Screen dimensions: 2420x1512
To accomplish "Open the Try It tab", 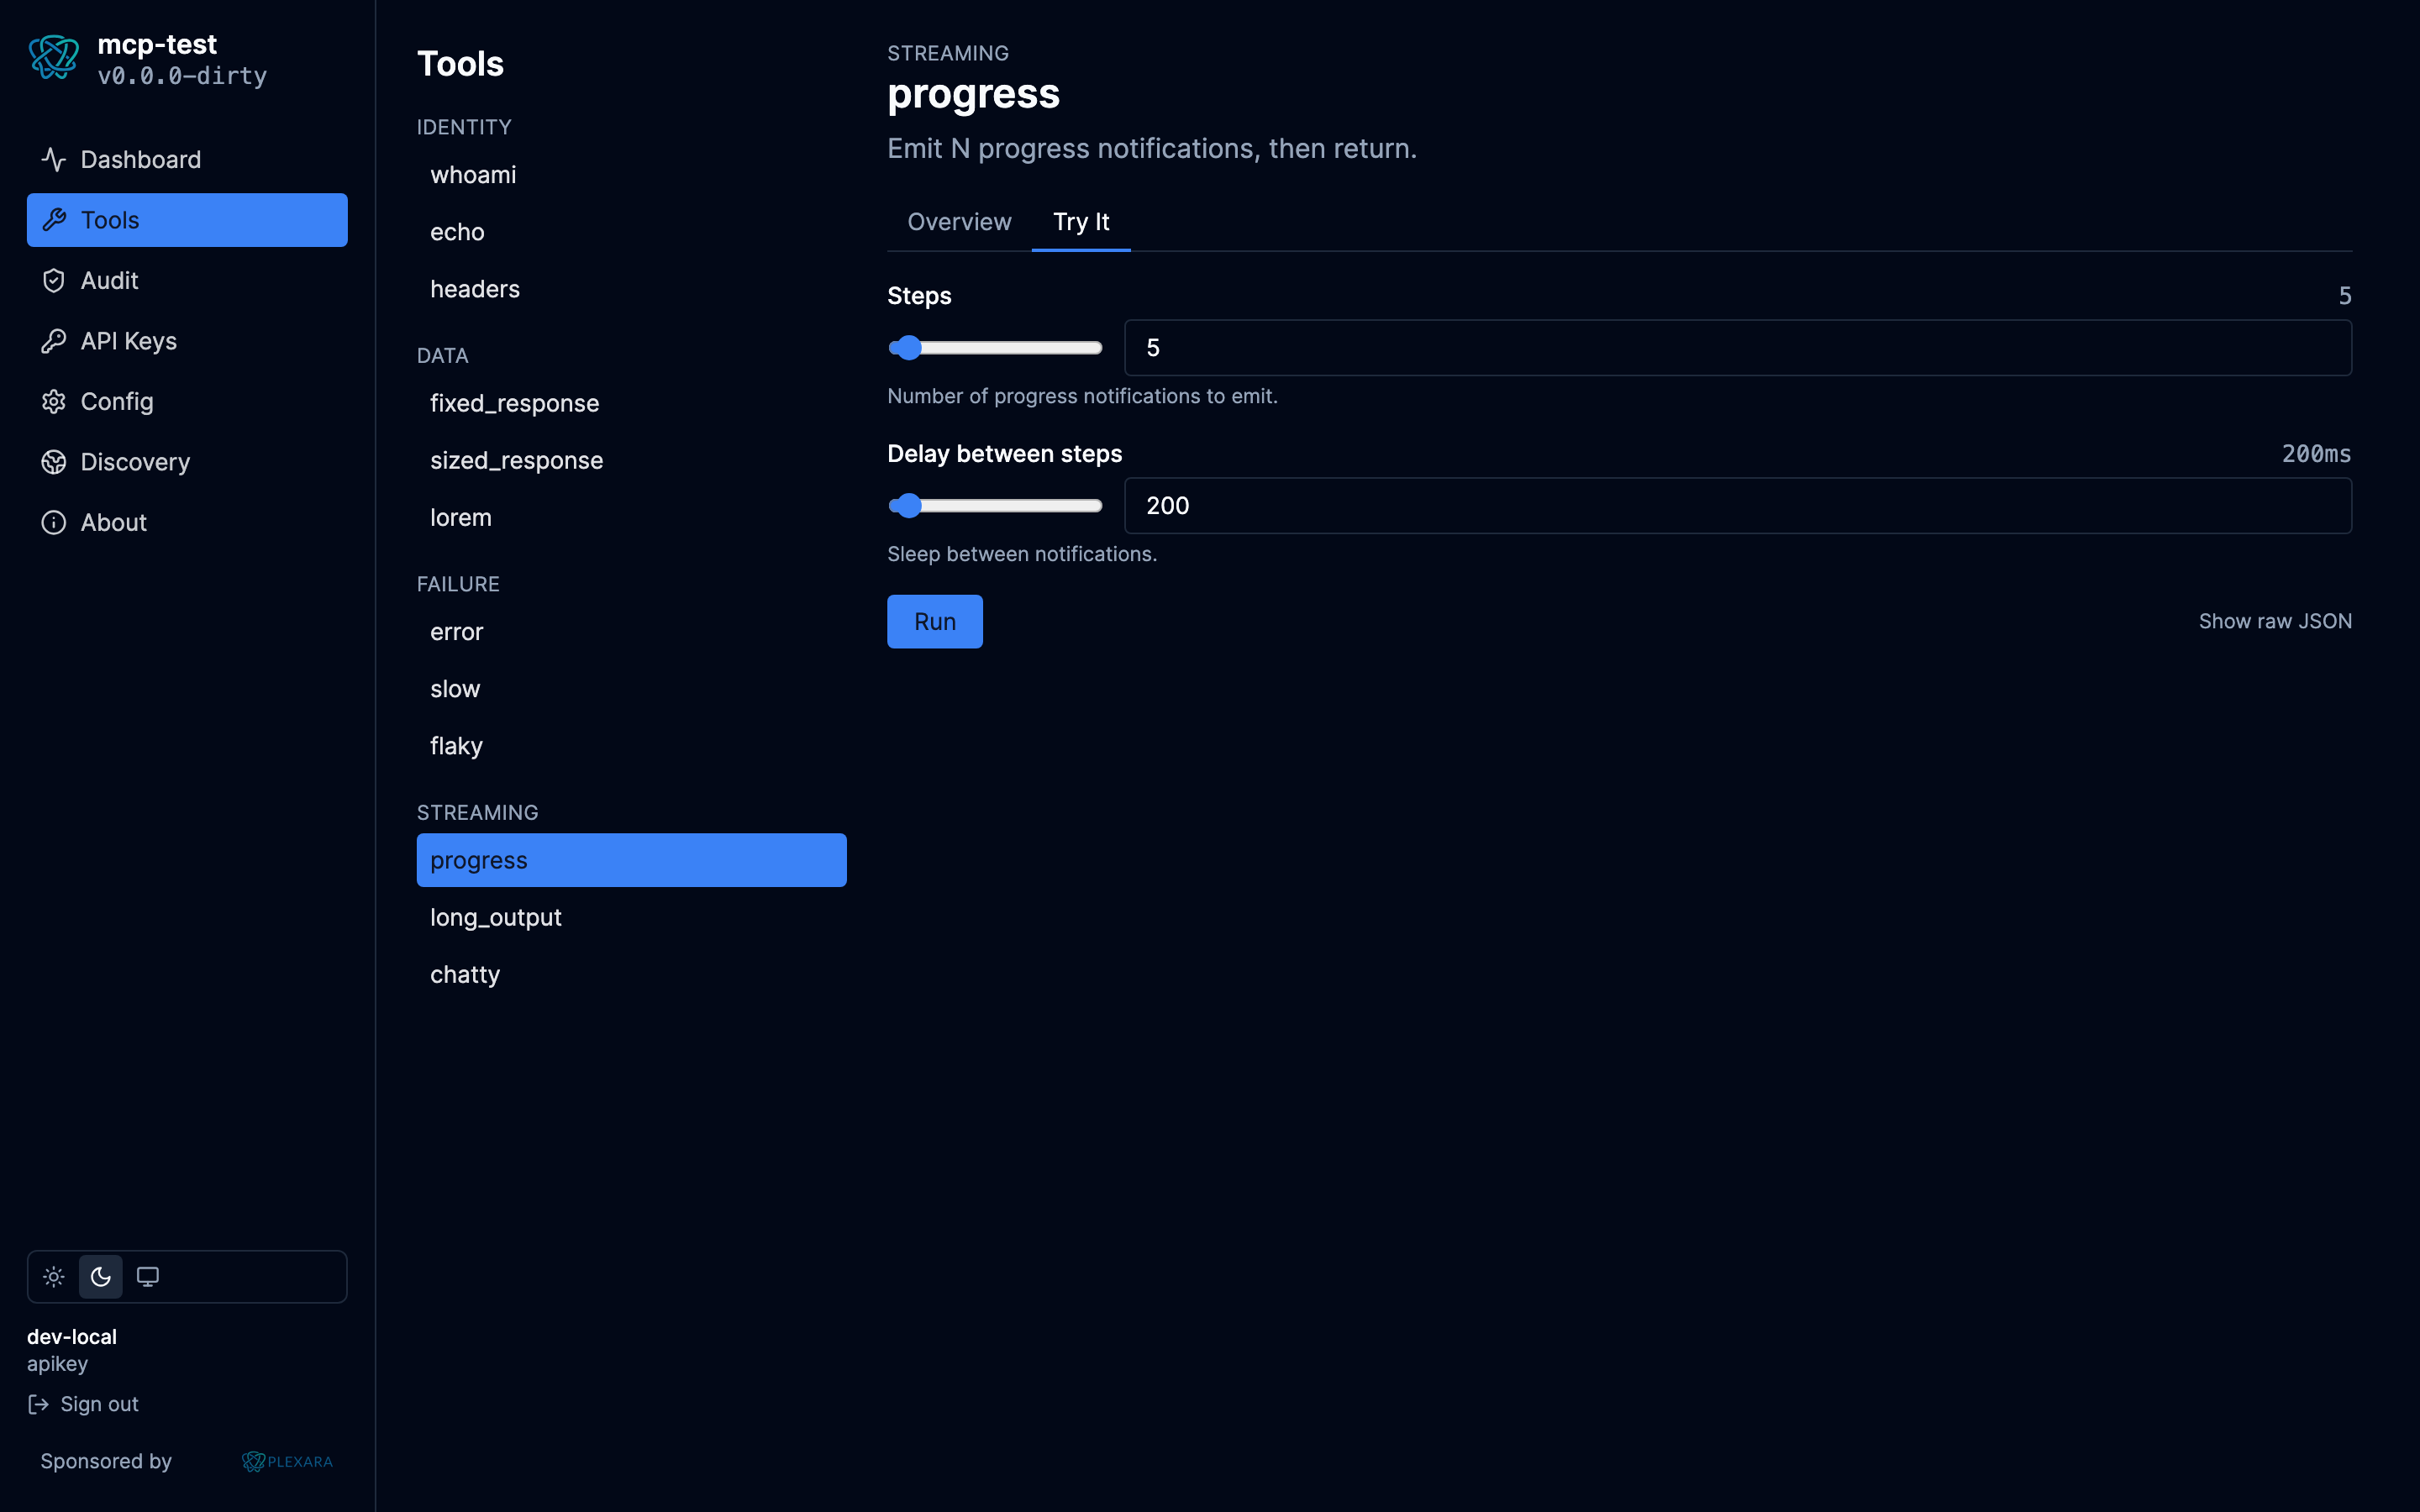I will click(x=1081, y=222).
